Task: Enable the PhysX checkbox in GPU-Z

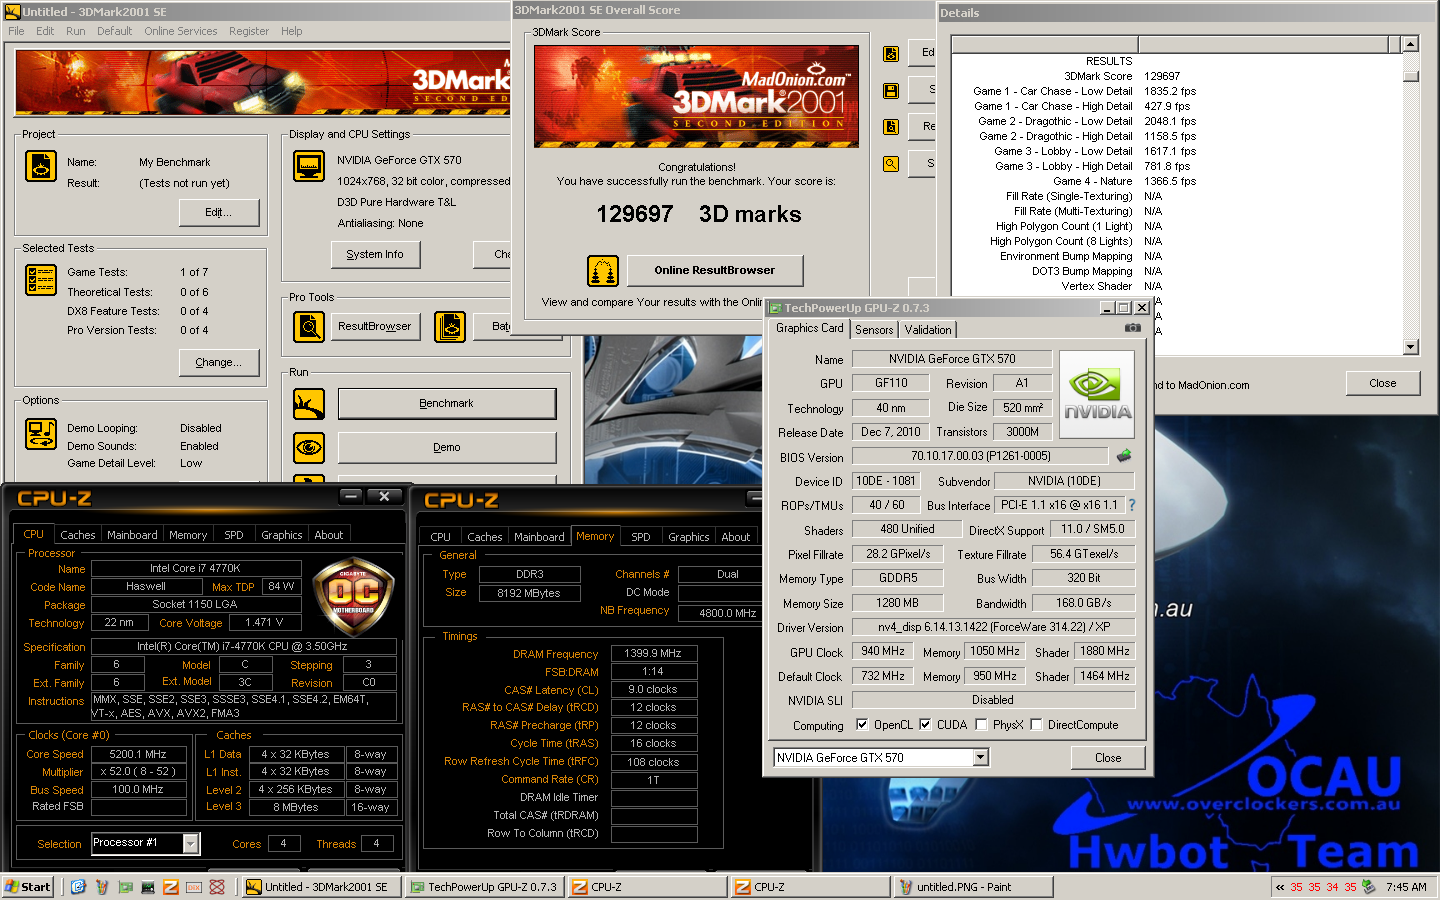Action: click(981, 725)
